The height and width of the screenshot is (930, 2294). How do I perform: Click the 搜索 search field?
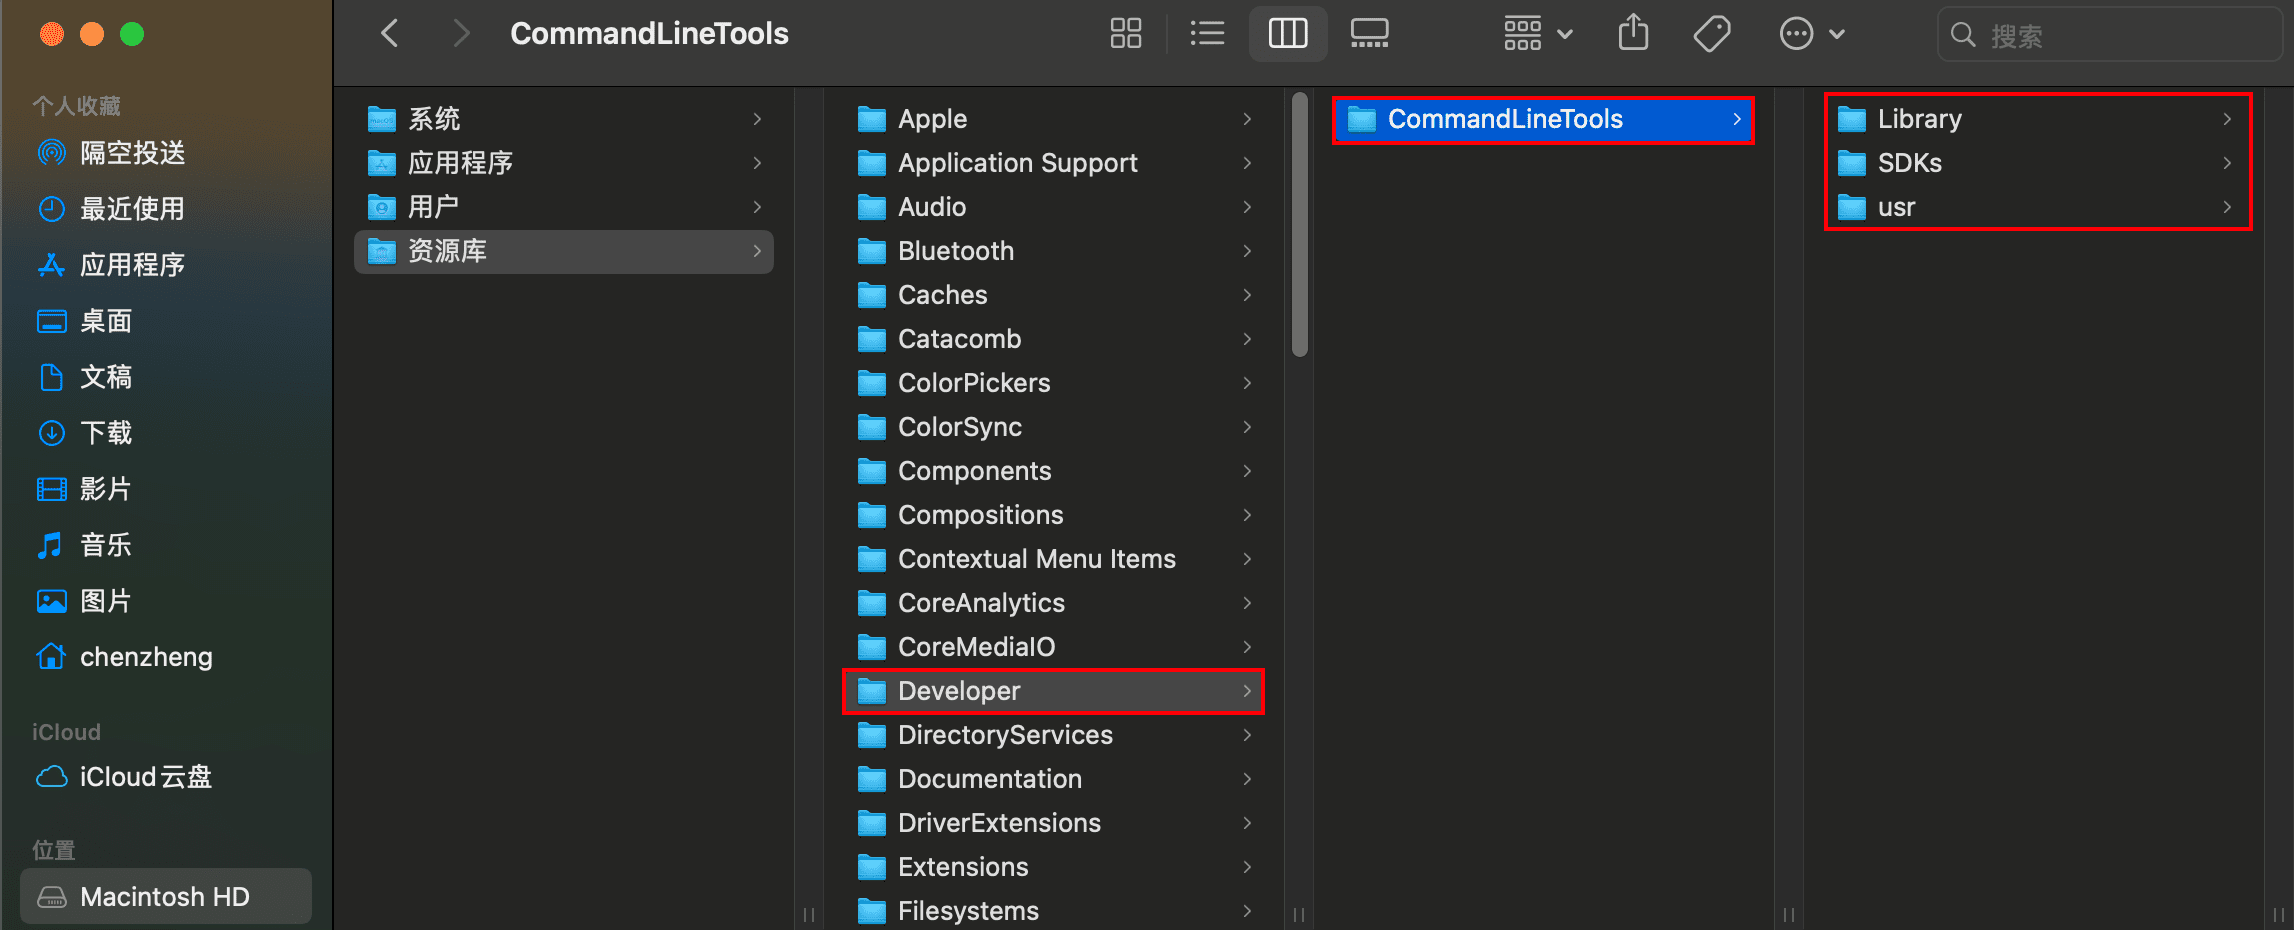tap(2110, 35)
